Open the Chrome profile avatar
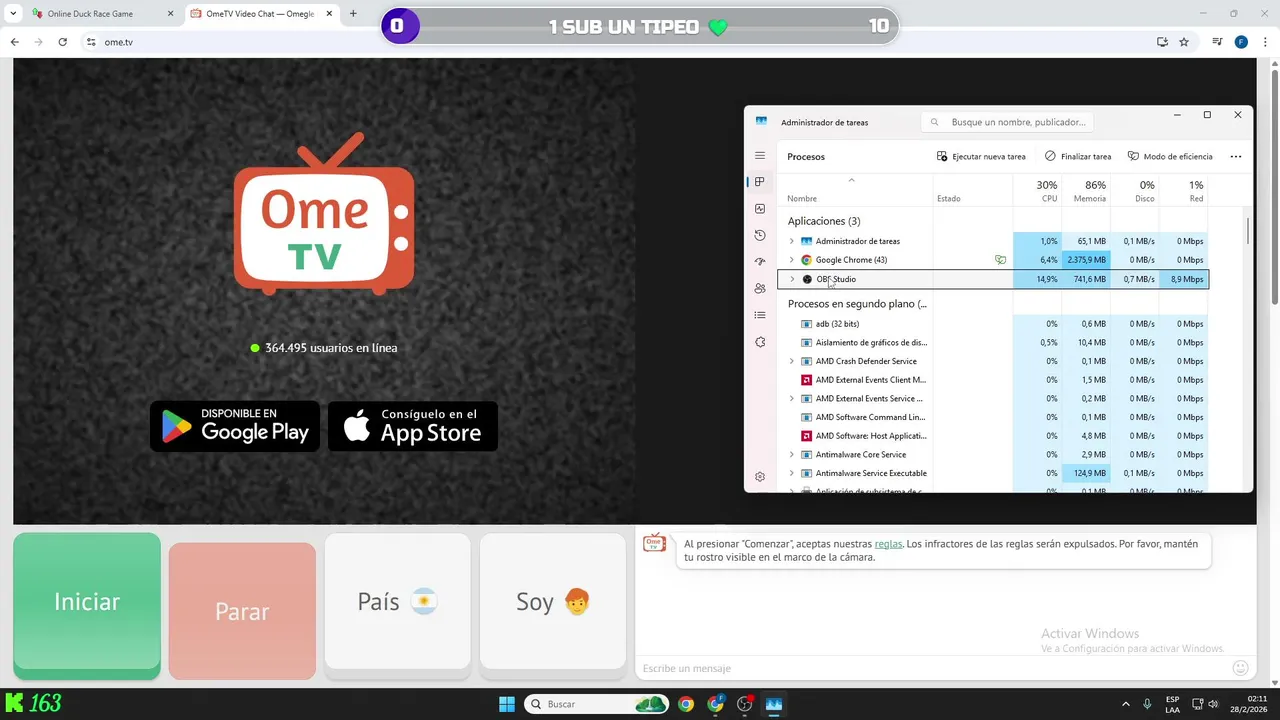Image resolution: width=1280 pixels, height=720 pixels. [1241, 42]
